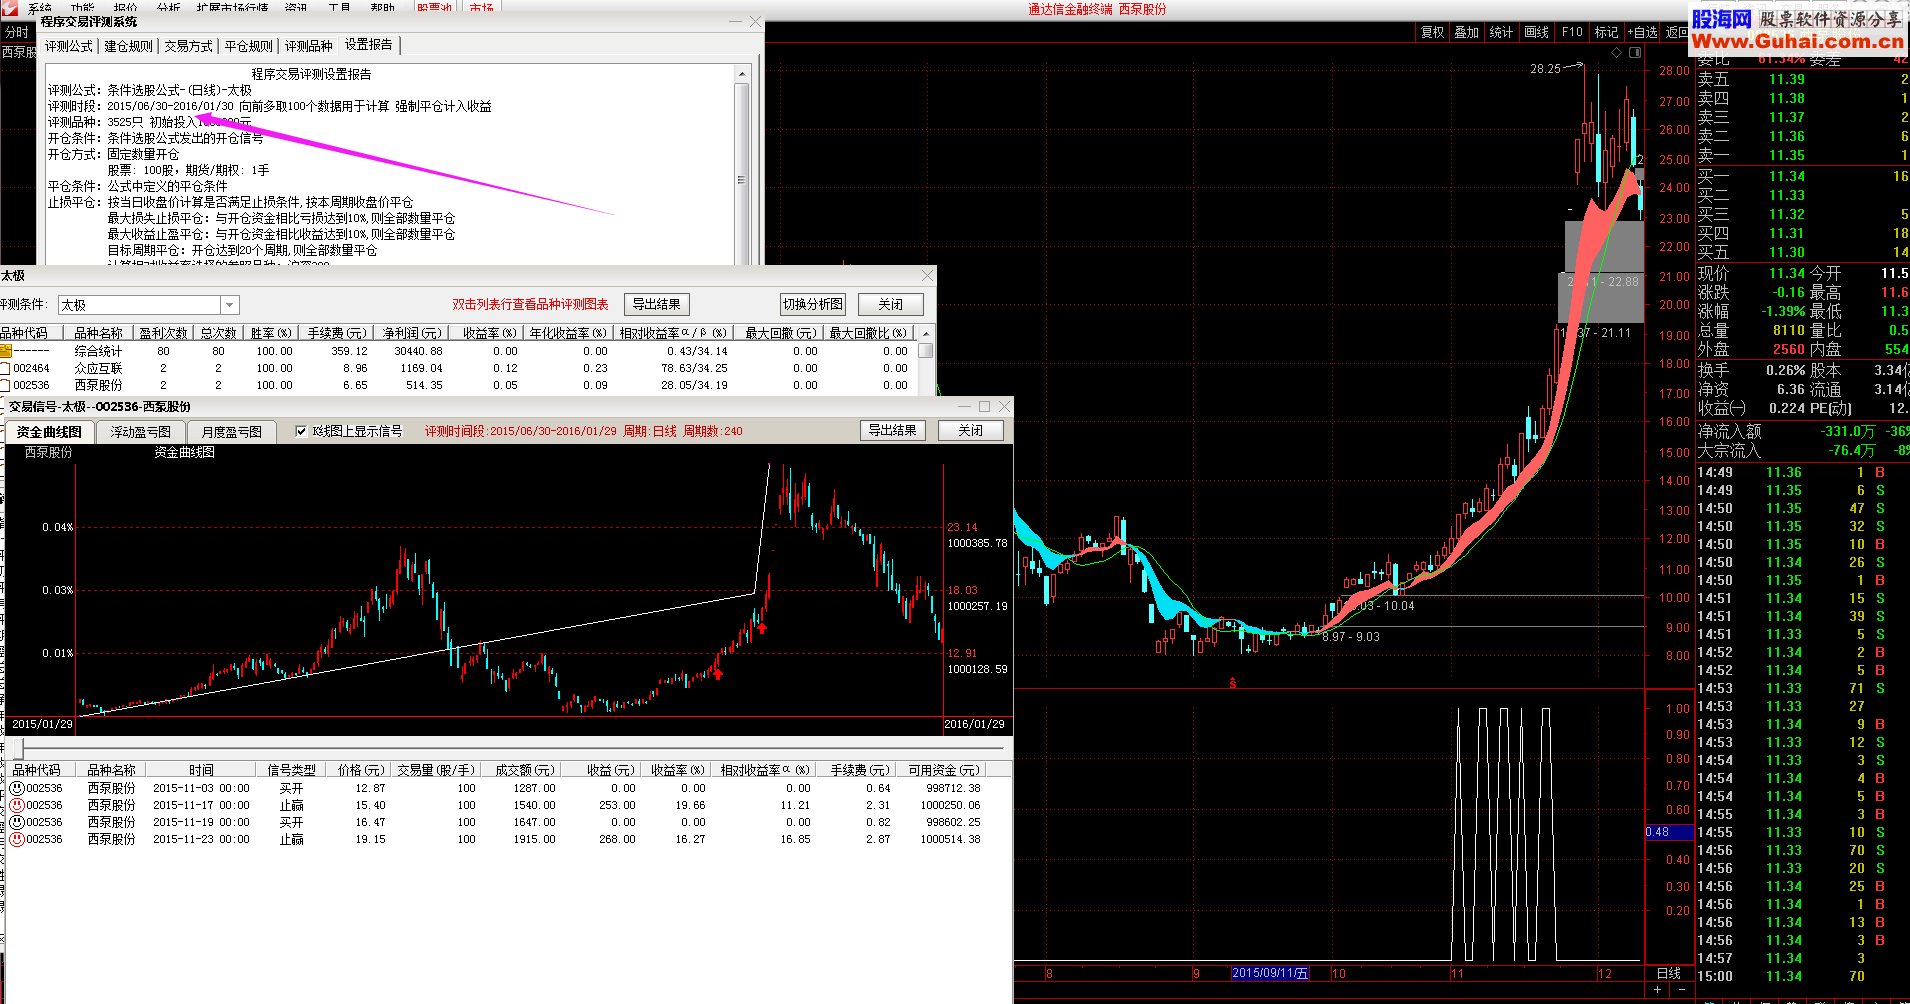Click 关闭 in the 太极 window
Viewport: 1910px width, 1004px height.
890,304
